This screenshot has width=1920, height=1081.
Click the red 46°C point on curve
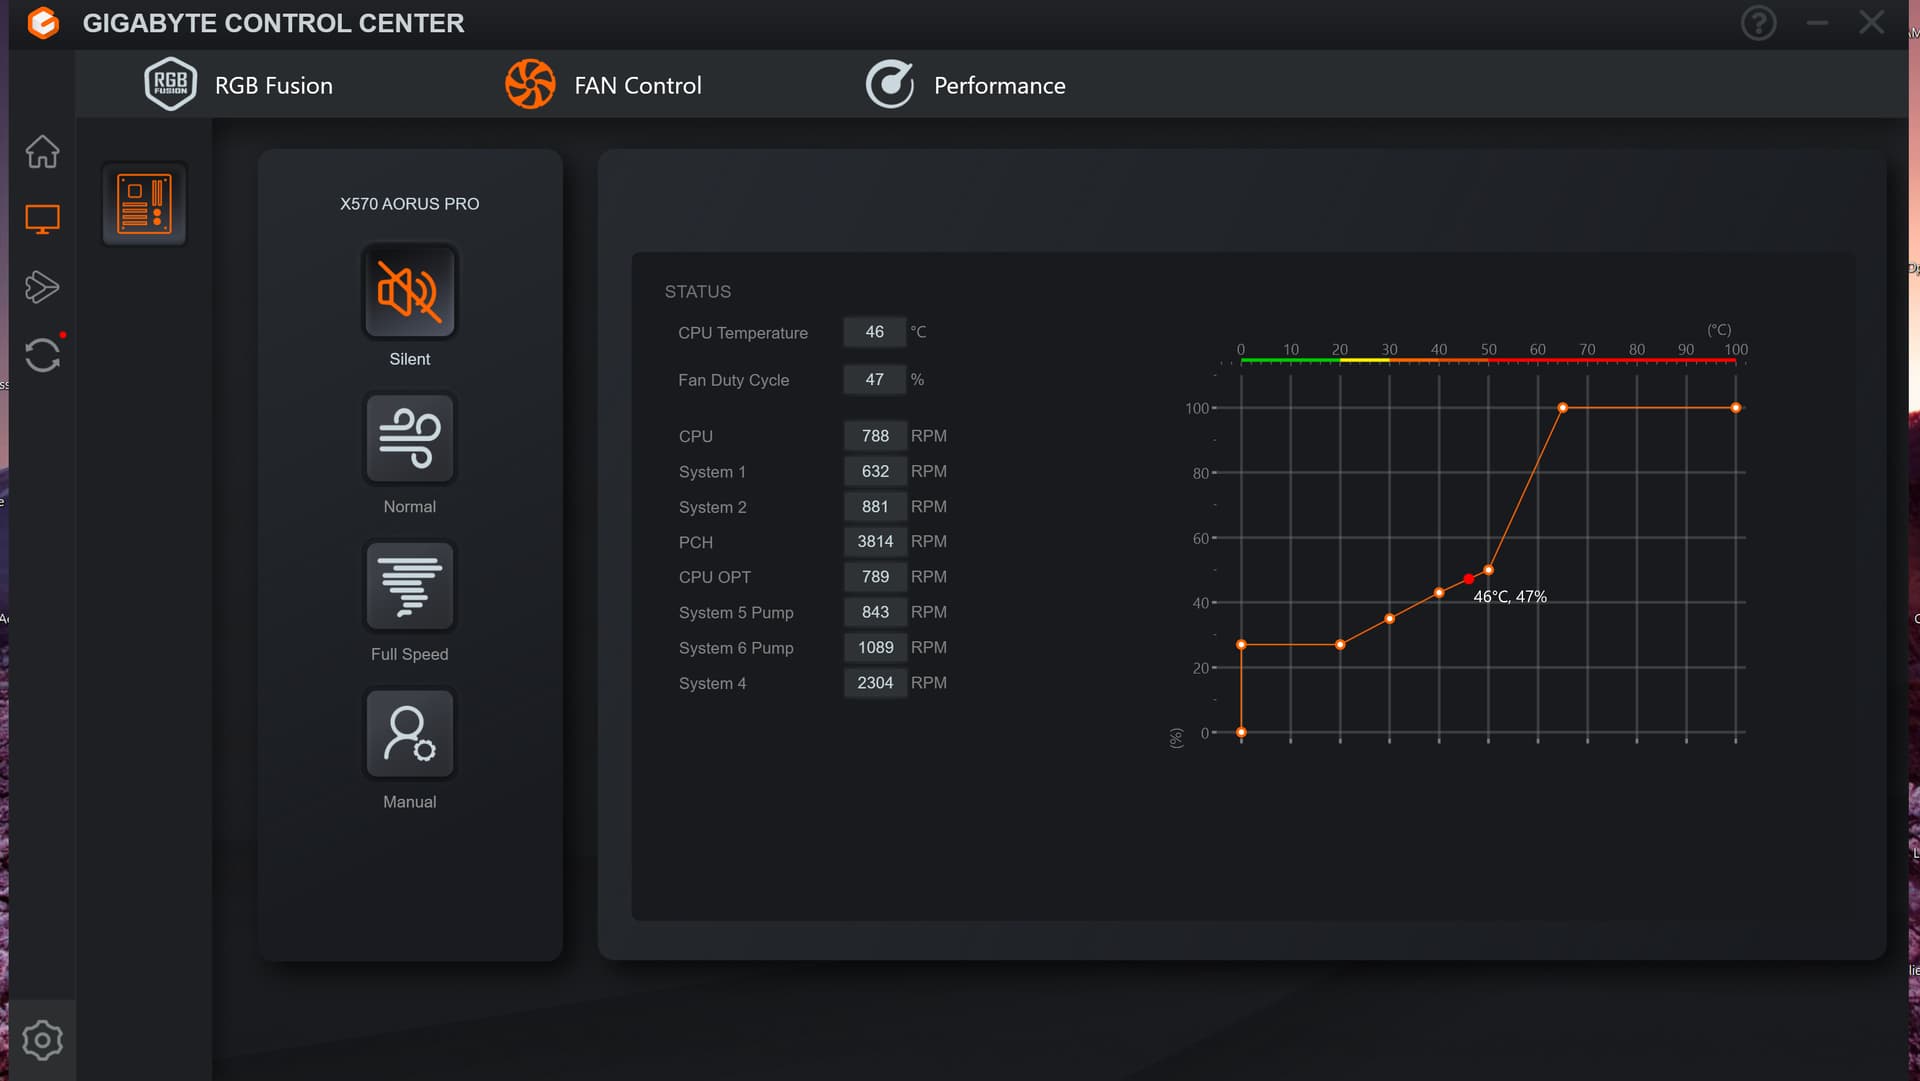(x=1468, y=579)
